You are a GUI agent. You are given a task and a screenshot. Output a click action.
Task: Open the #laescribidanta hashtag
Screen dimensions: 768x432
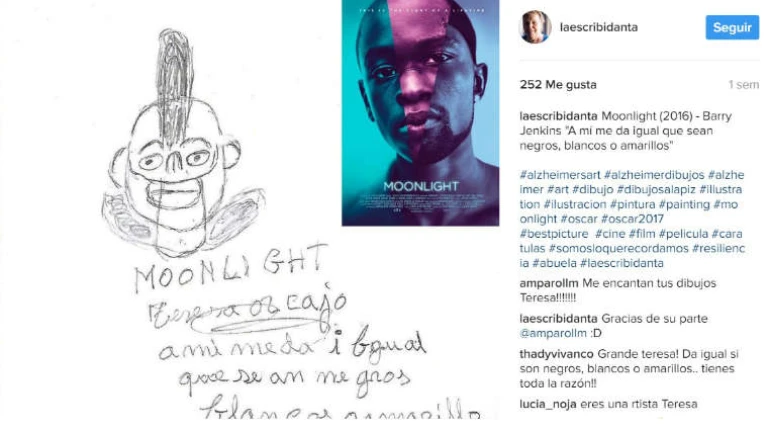pos(622,263)
